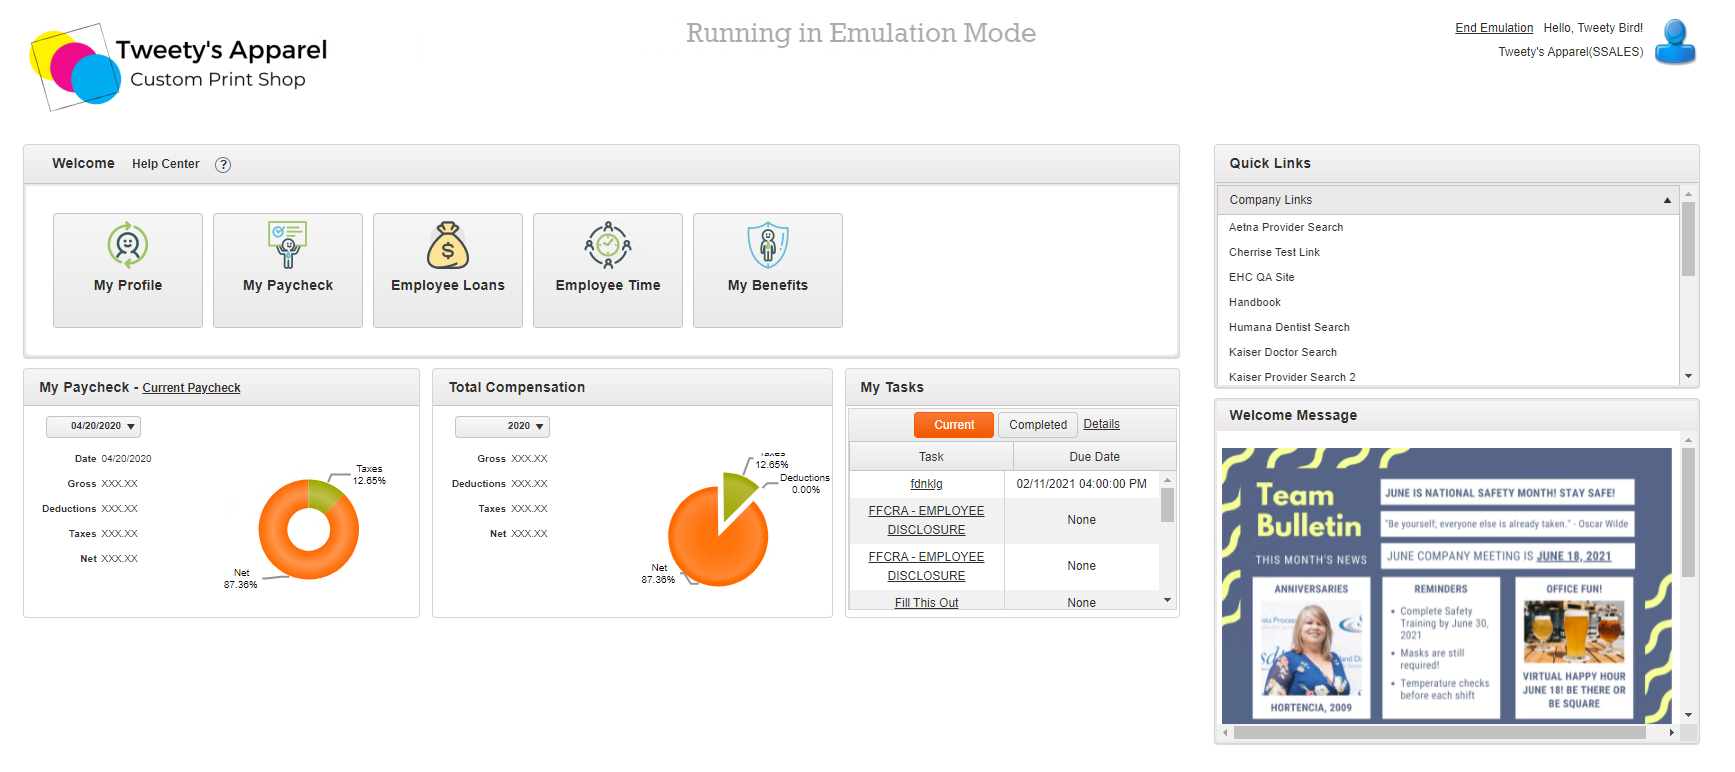The width and height of the screenshot is (1735, 772).
Task: Click the Quick Links scrollbar down arrow
Action: [x=1688, y=377]
